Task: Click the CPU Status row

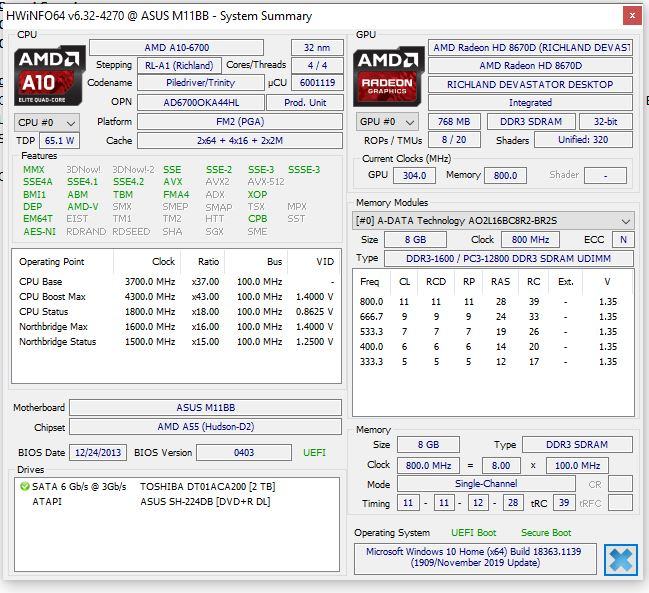Action: point(176,312)
